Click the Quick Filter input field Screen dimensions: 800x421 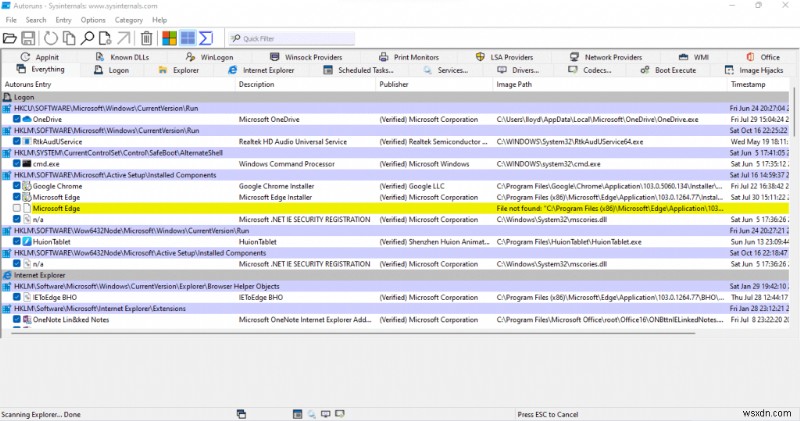[291, 38]
